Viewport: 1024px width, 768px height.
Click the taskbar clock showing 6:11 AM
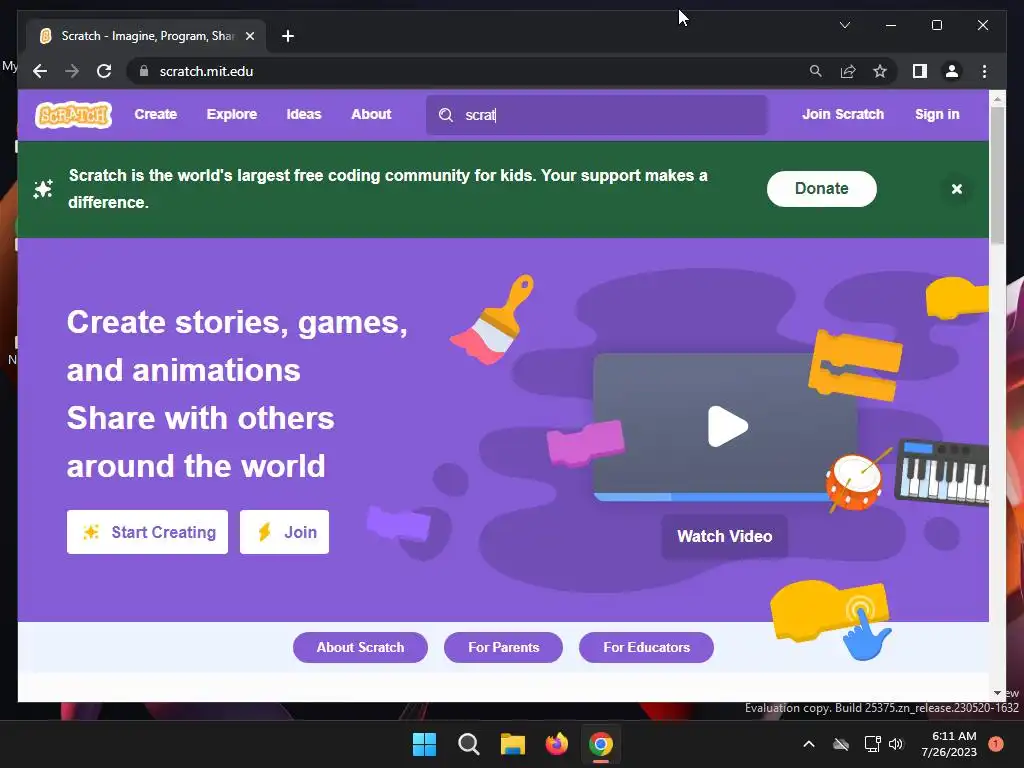point(949,744)
